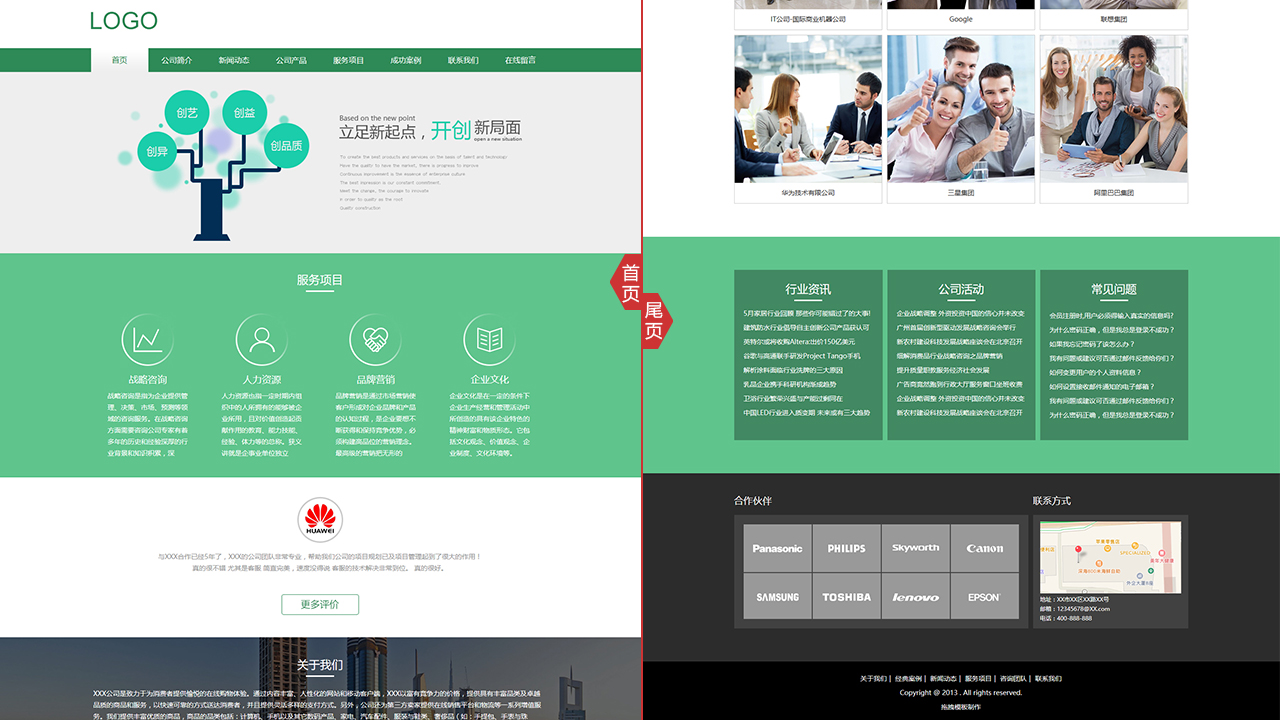Viewport: 1280px width, 720px height.
Task: Click the contact map image
Action: coord(1110,558)
